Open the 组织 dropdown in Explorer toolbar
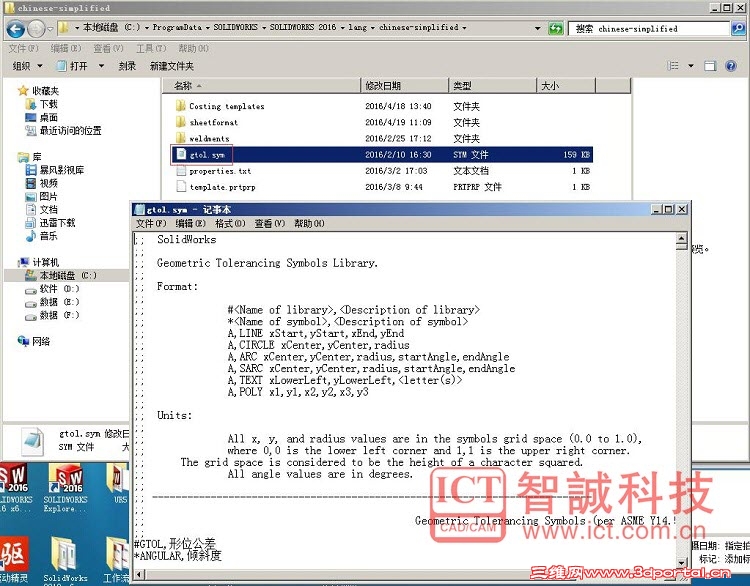This screenshot has width=750, height=586. tap(27, 66)
